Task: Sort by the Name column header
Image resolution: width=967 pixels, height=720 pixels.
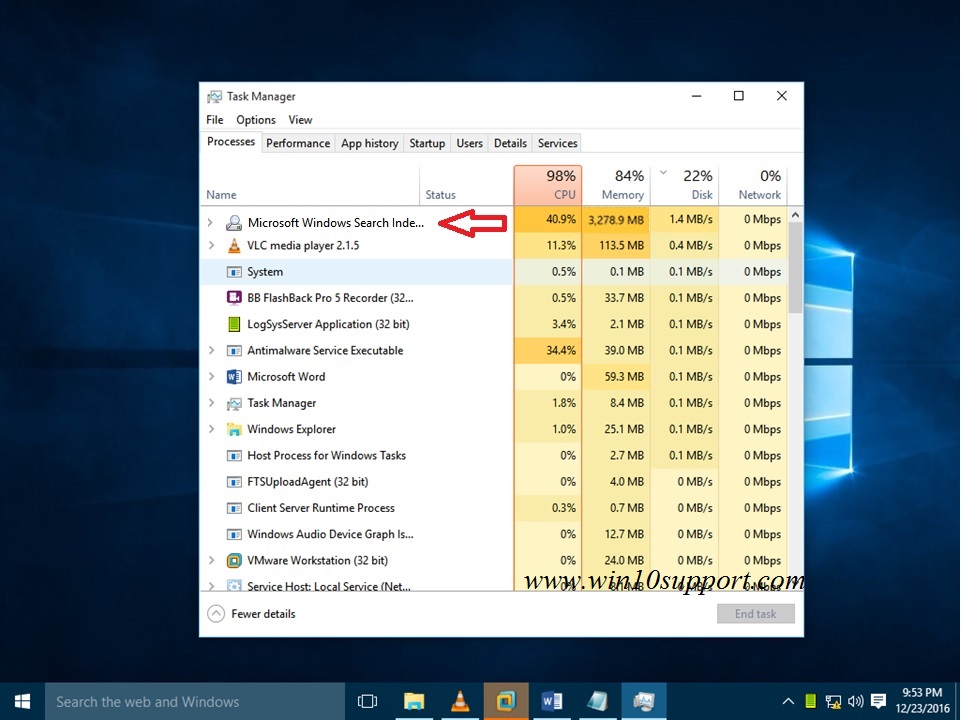Action: pyautogui.click(x=310, y=184)
